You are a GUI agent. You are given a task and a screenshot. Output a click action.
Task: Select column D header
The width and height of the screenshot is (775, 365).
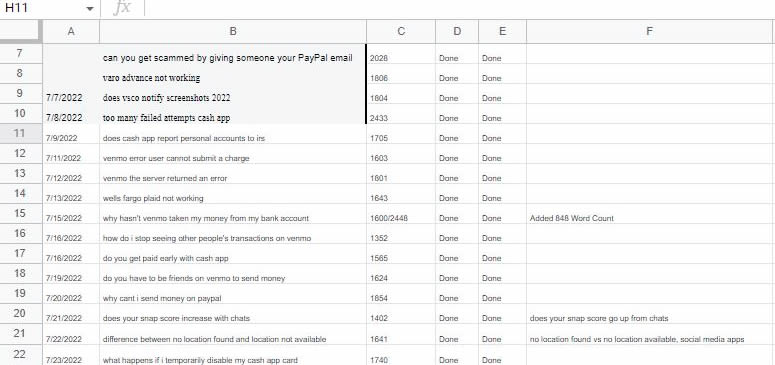click(457, 31)
